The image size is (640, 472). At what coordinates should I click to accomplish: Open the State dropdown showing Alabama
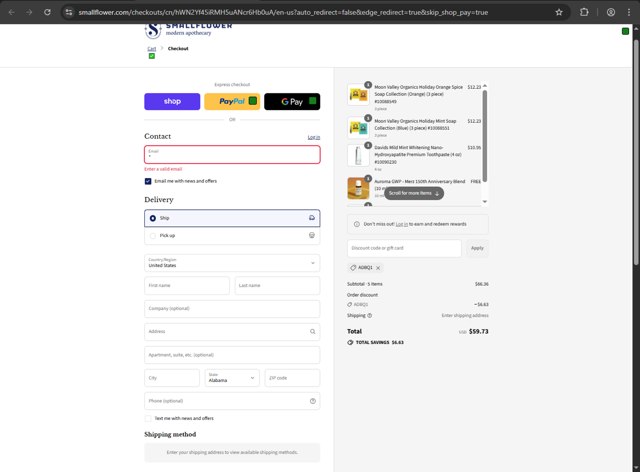(x=232, y=378)
